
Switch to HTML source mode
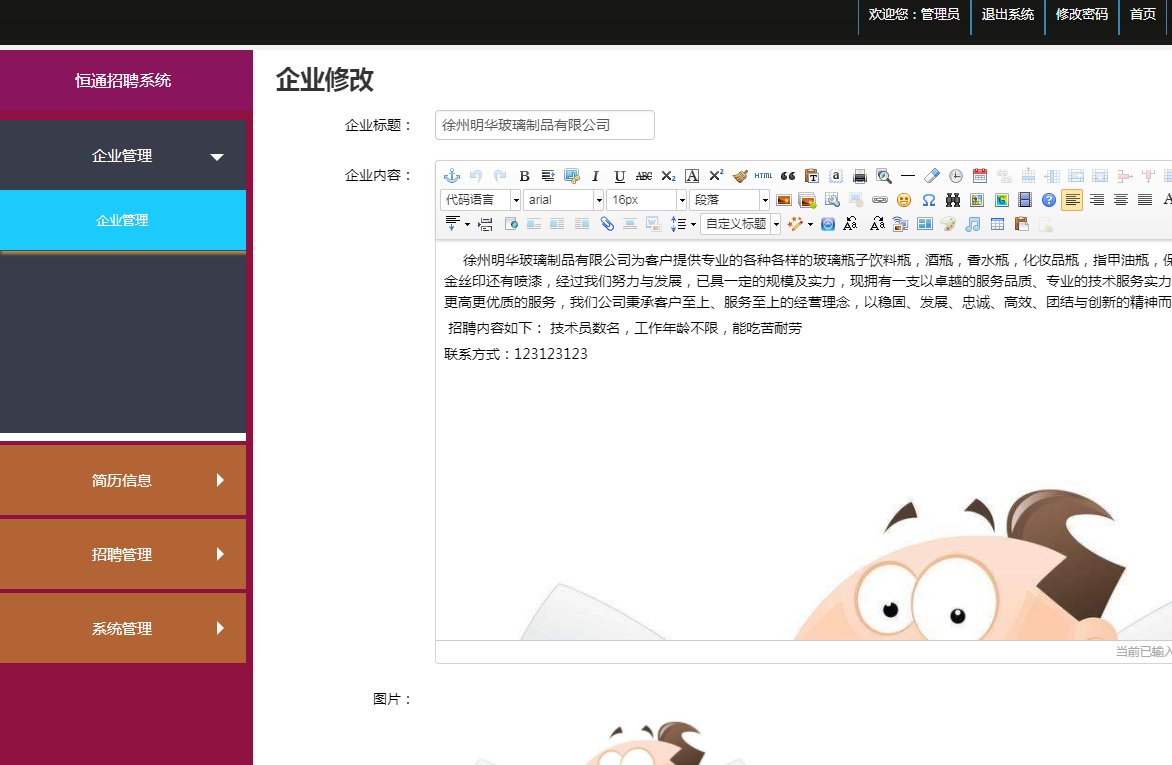(763, 176)
